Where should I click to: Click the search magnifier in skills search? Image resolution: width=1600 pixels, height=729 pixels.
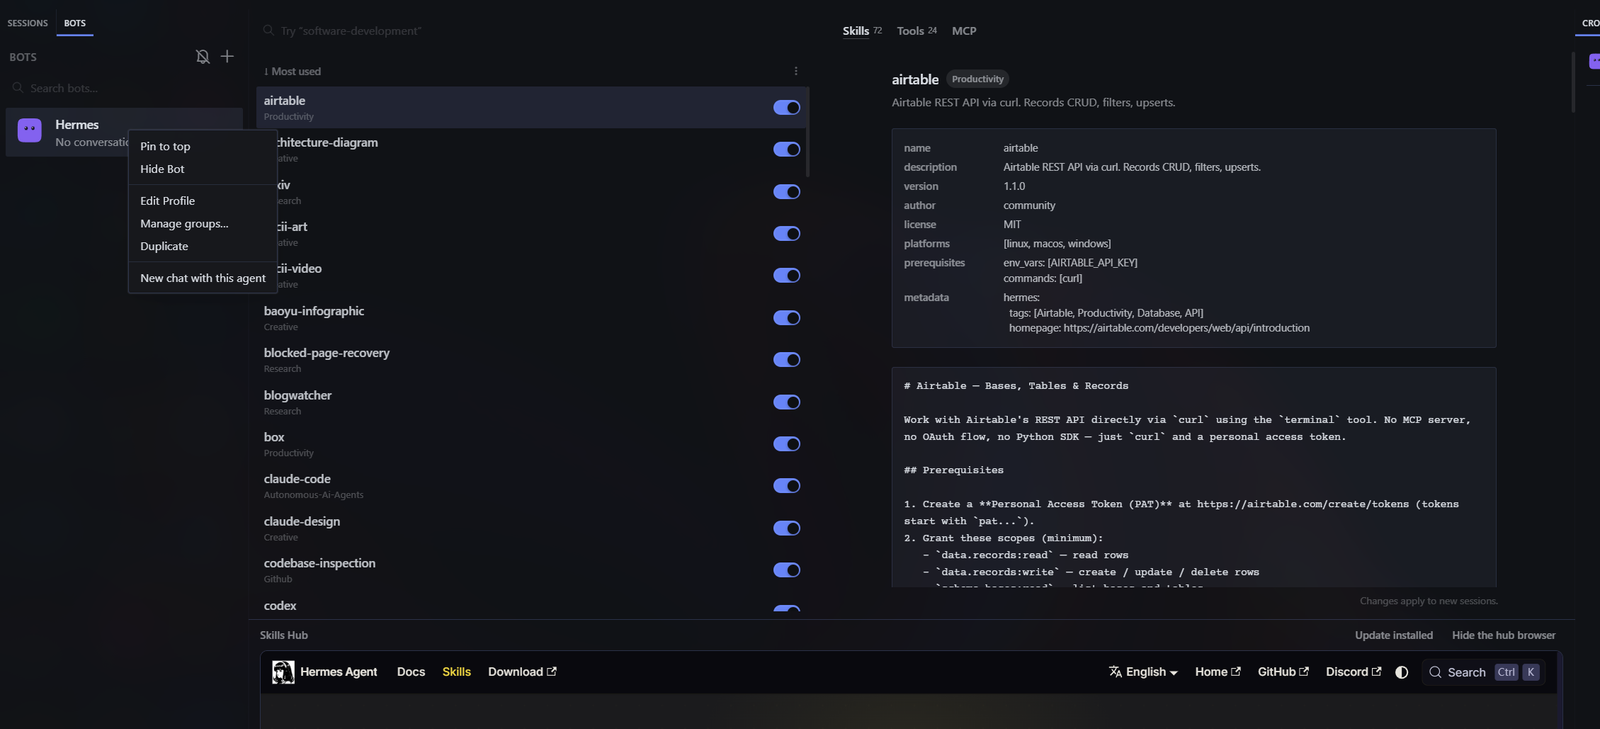tap(269, 31)
